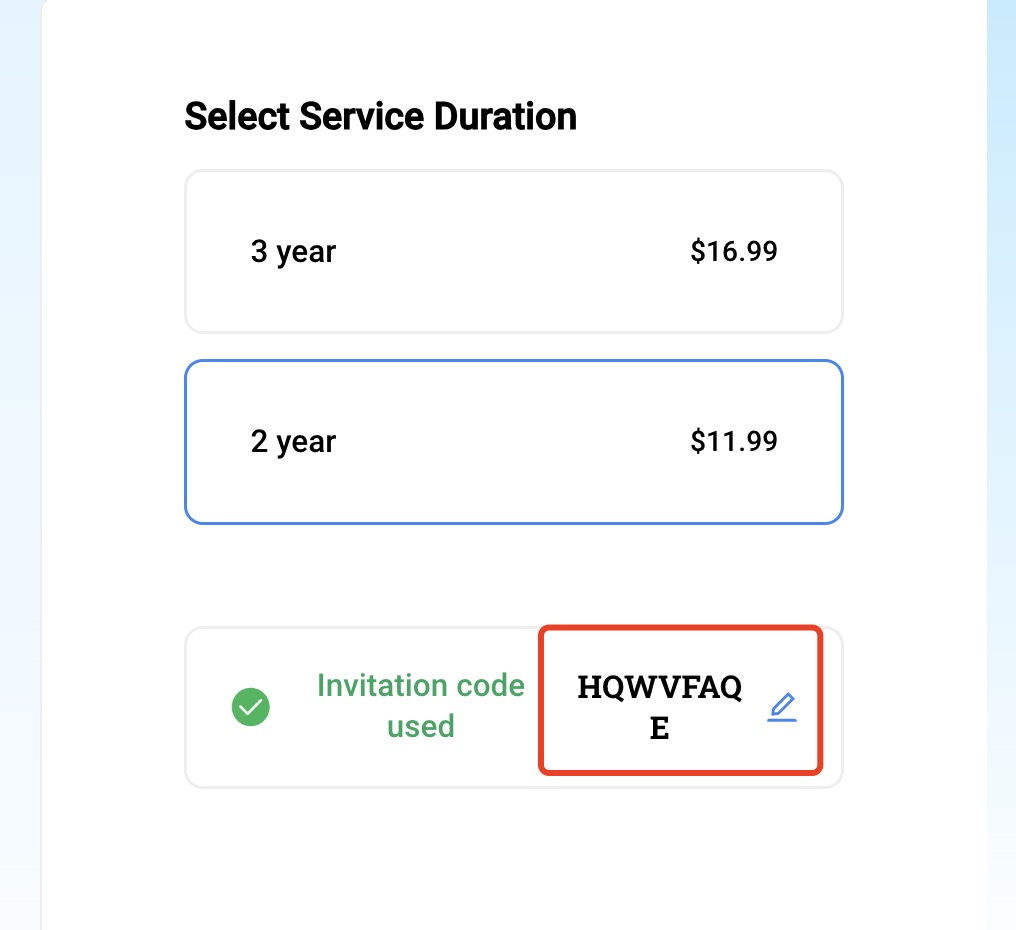The width and height of the screenshot is (1016, 930).
Task: Click the word "used" under Invitation code
Action: click(x=421, y=725)
